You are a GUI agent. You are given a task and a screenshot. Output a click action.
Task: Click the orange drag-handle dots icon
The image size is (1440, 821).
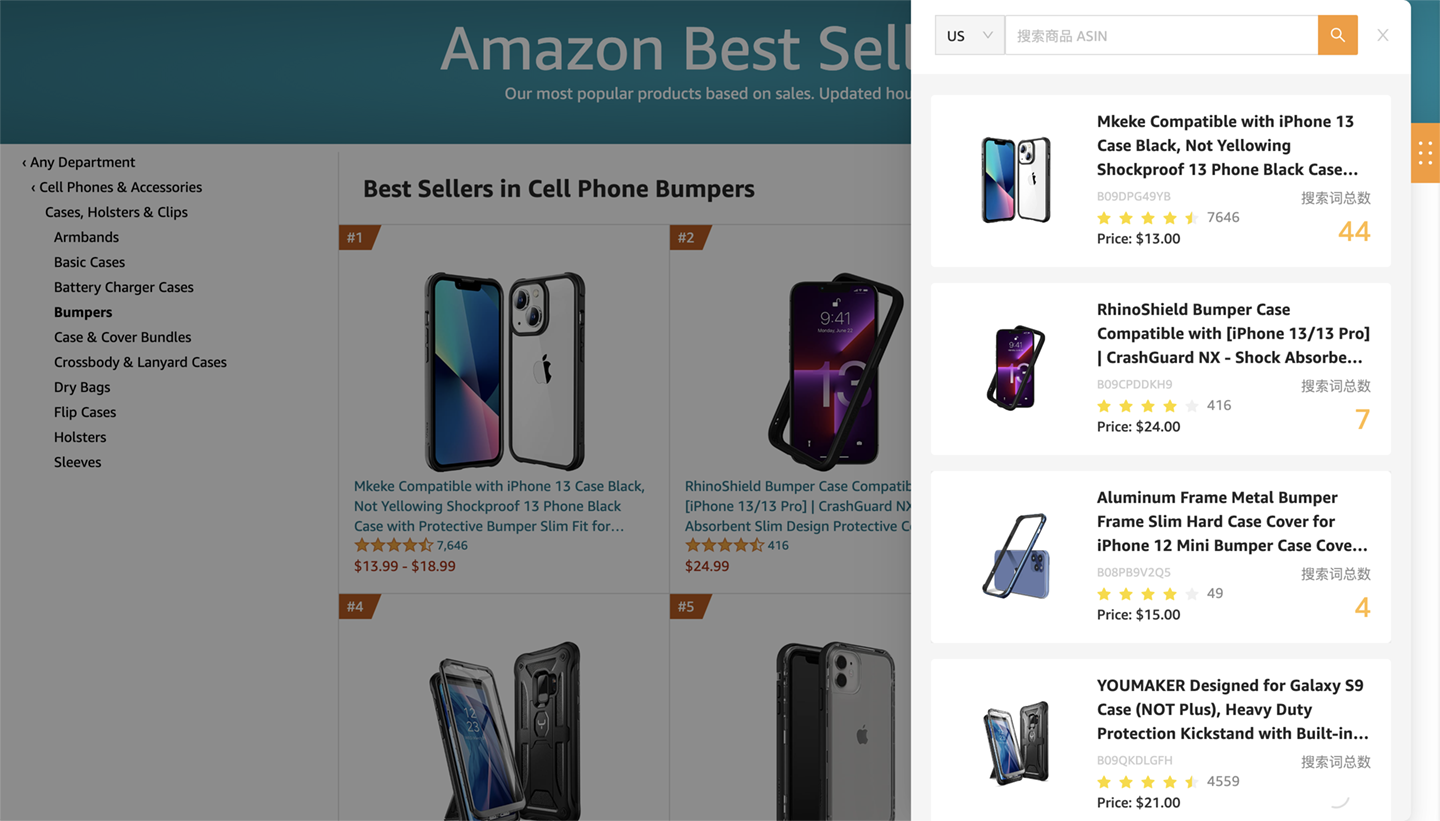(1425, 153)
